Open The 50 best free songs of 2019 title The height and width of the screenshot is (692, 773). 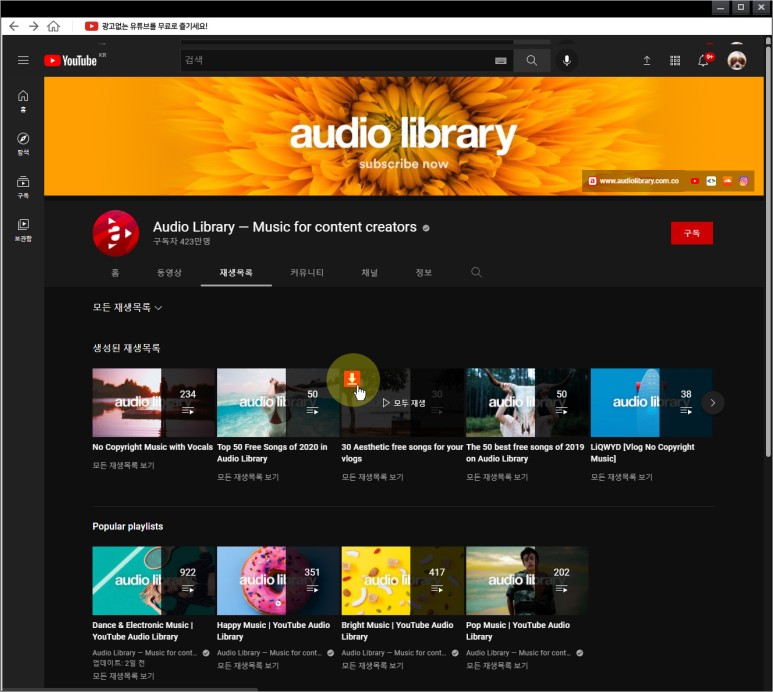[x=525, y=452]
